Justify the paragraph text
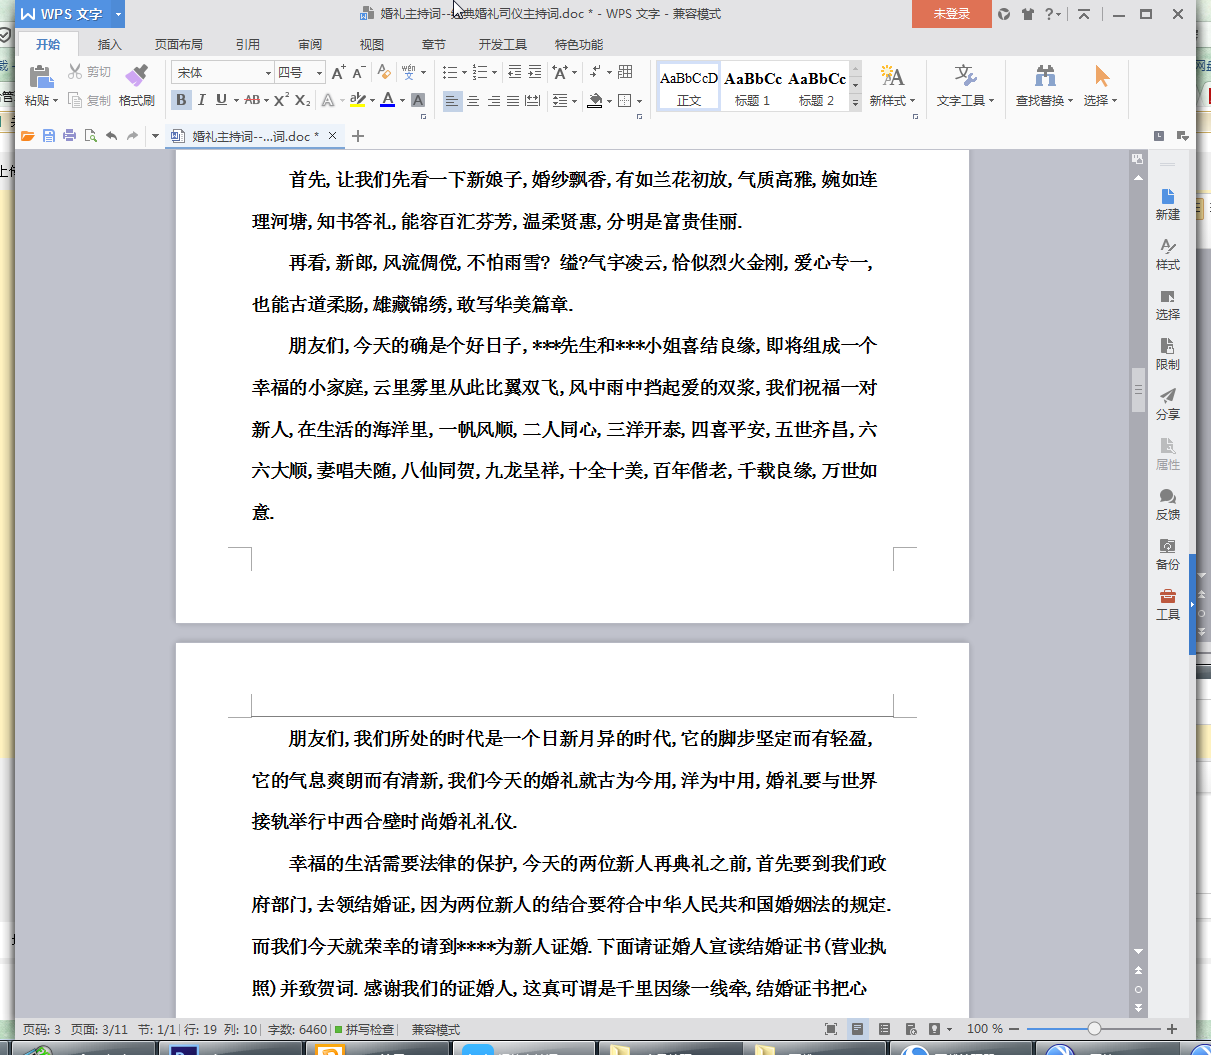 point(513,100)
